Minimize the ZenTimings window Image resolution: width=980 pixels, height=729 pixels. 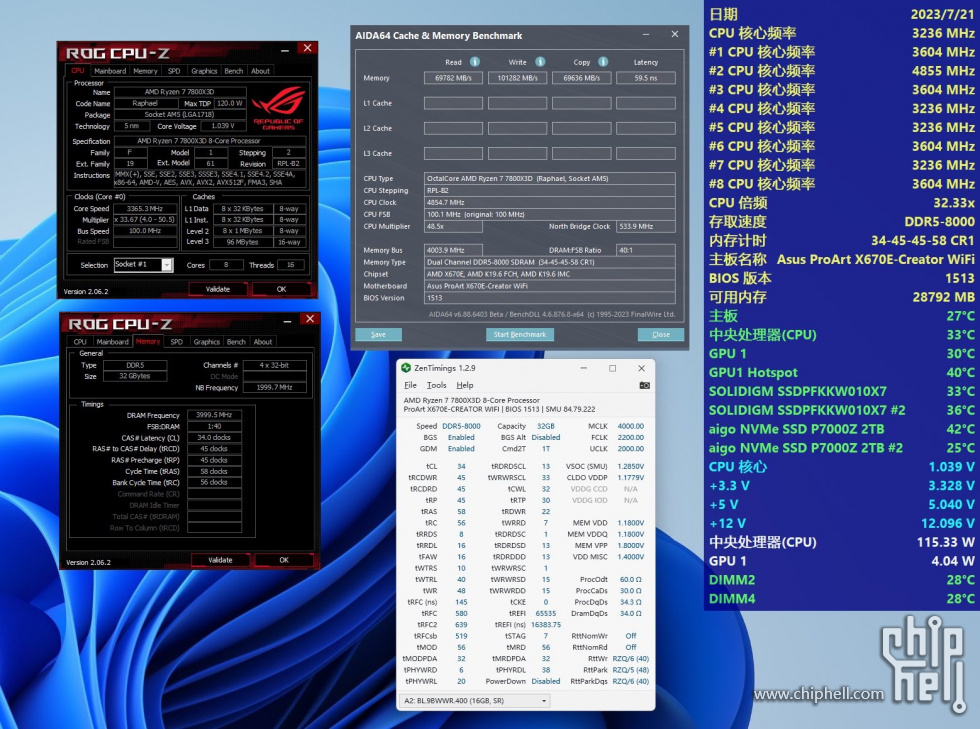point(583,368)
